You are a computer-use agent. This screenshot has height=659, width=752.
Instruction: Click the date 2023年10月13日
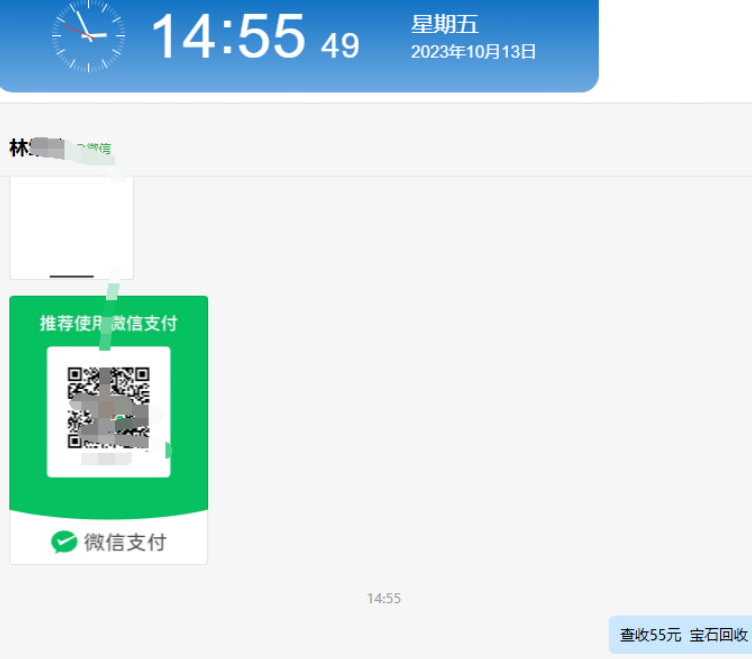tap(473, 52)
